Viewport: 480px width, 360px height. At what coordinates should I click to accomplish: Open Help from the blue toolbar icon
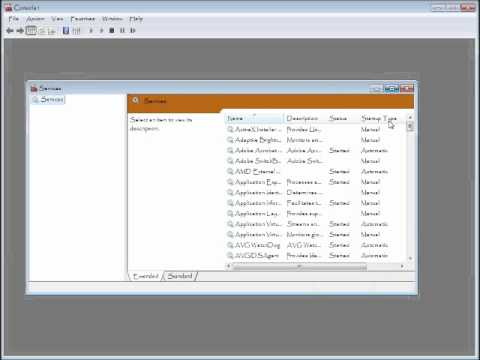[x=66, y=31]
